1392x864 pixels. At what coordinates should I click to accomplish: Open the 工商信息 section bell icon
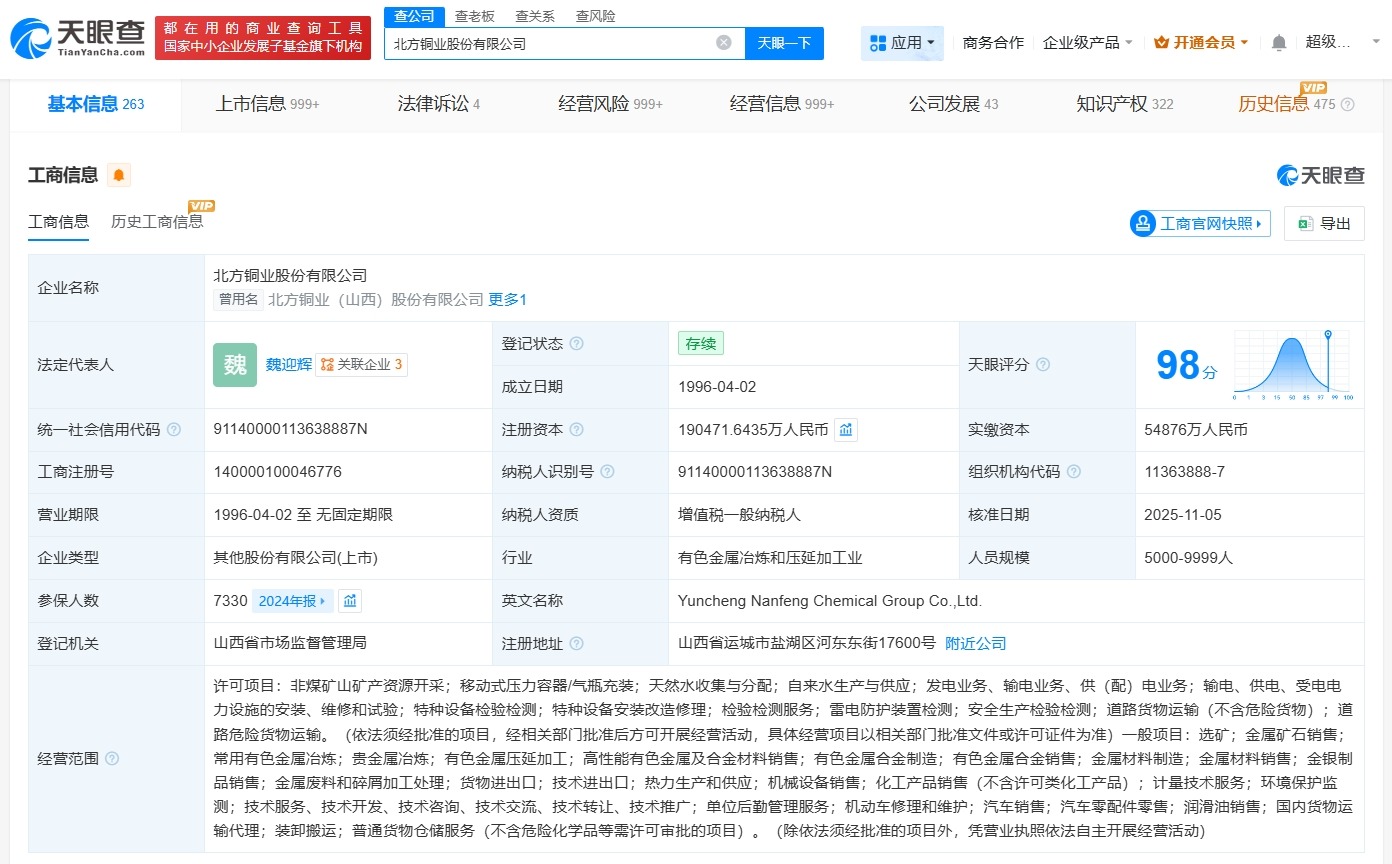[120, 175]
